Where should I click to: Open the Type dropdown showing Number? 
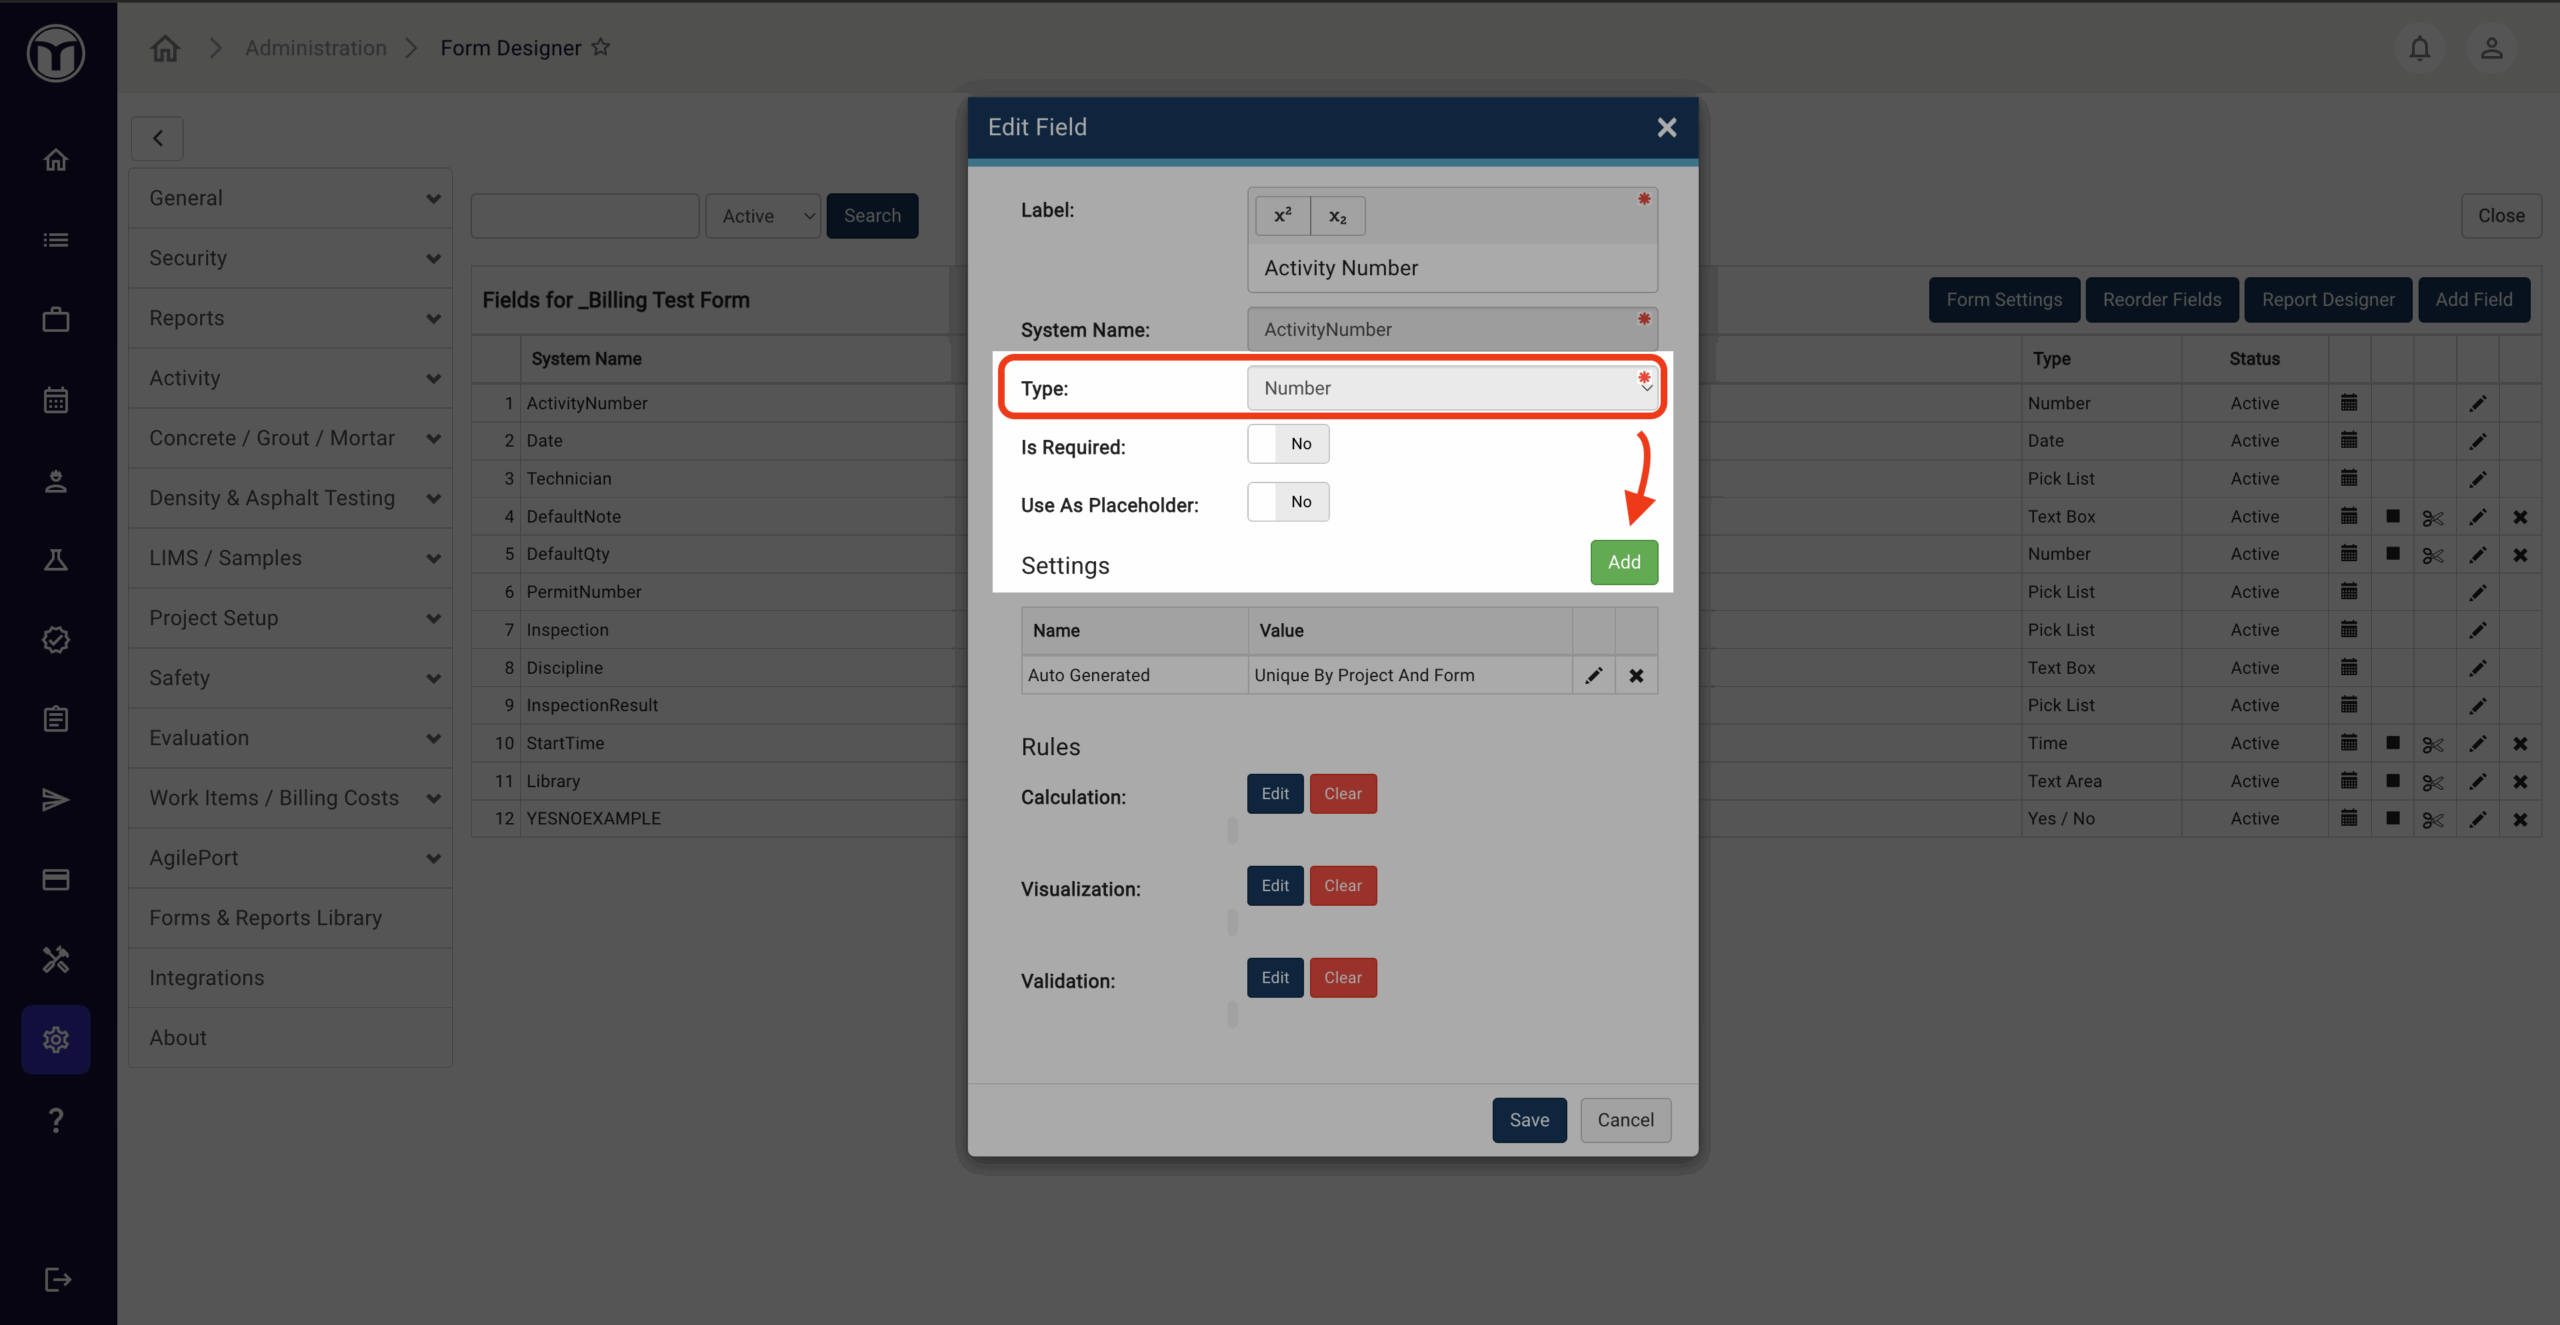pyautogui.click(x=1451, y=388)
